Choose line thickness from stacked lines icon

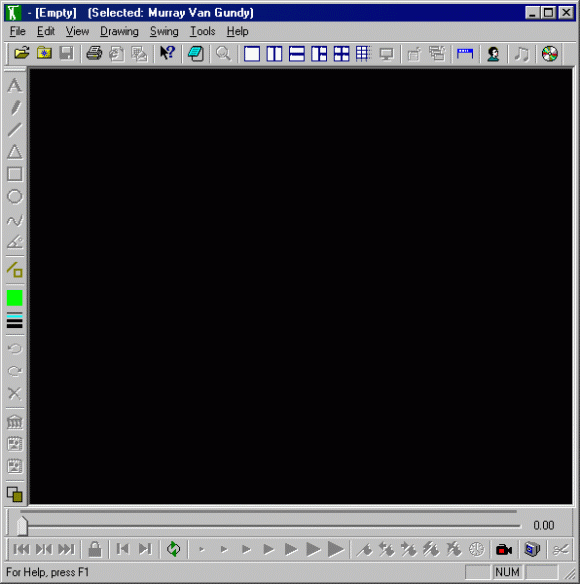click(x=15, y=320)
